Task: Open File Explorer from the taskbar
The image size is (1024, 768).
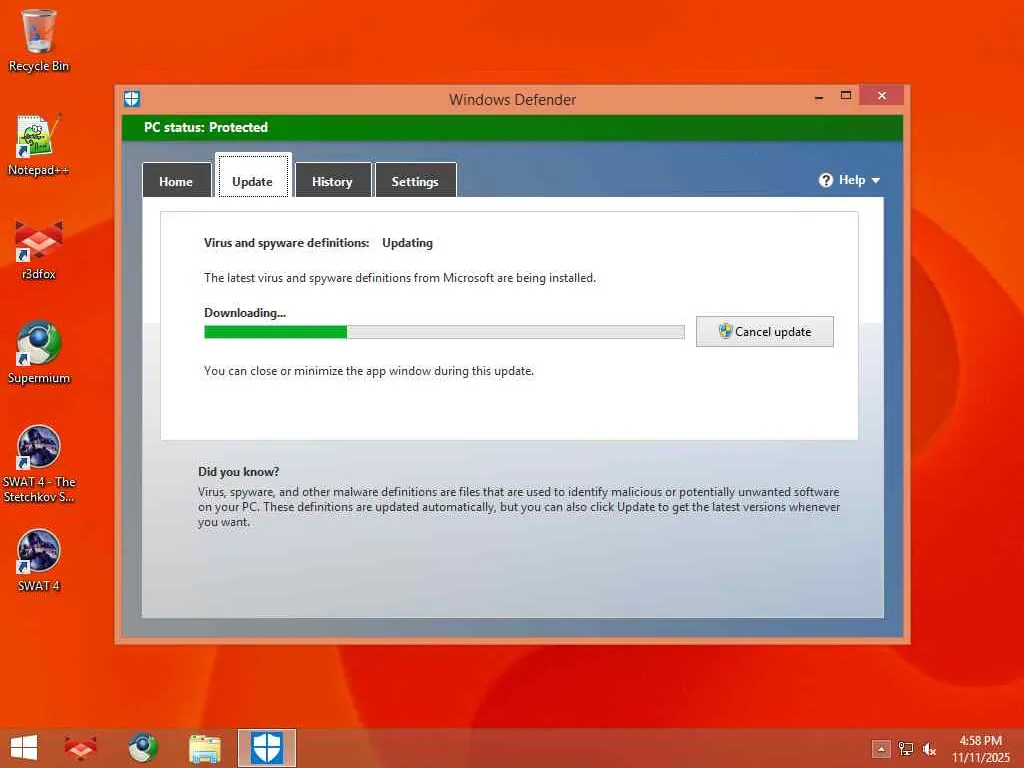Action: (x=204, y=748)
